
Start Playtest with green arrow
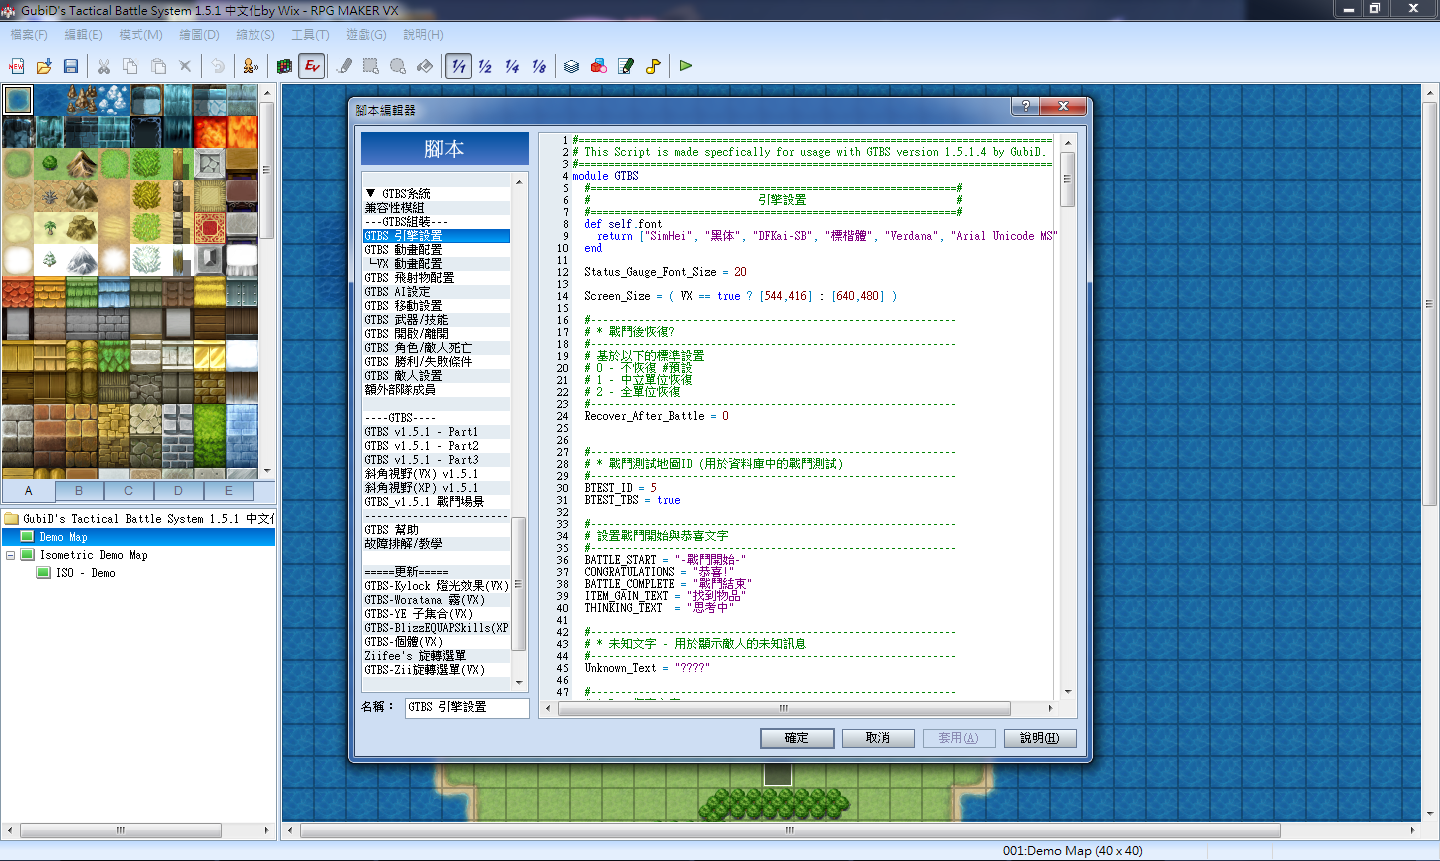pyautogui.click(x=686, y=66)
